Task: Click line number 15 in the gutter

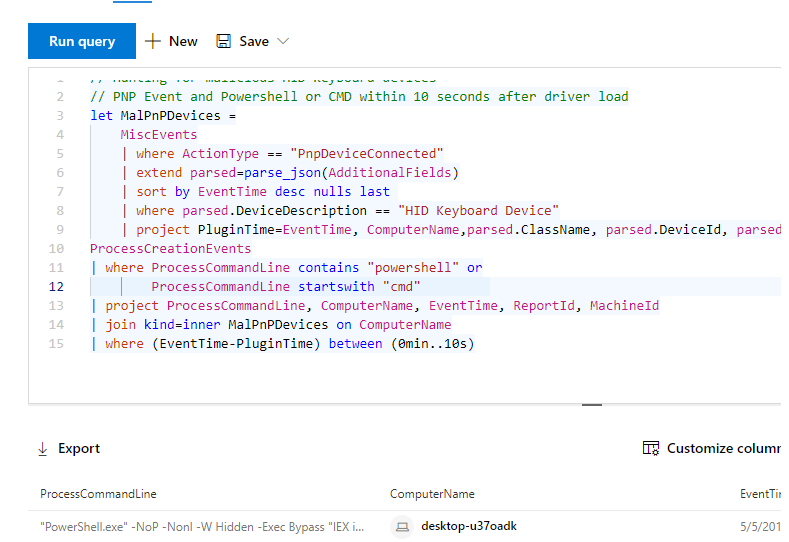Action: [x=56, y=344]
